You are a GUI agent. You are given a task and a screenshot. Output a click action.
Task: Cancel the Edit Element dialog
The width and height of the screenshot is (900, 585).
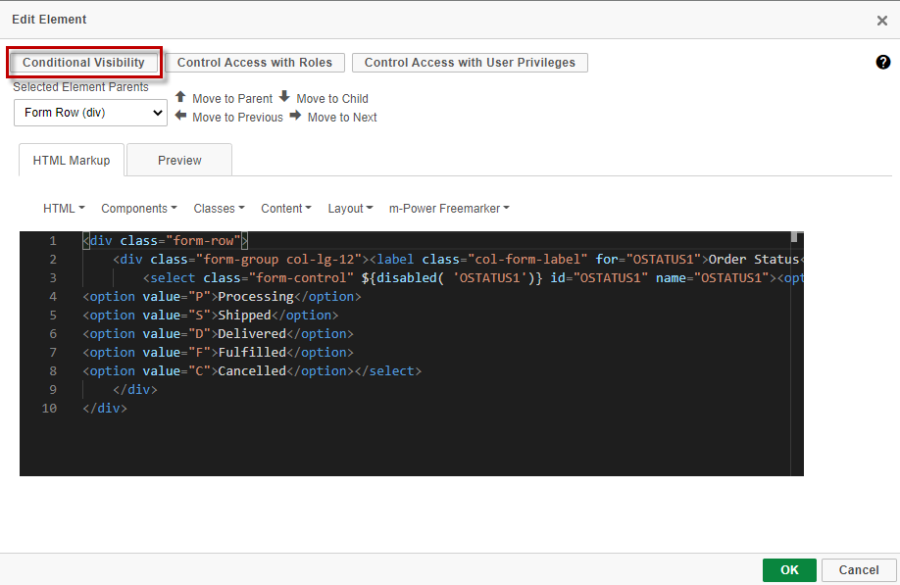859,569
